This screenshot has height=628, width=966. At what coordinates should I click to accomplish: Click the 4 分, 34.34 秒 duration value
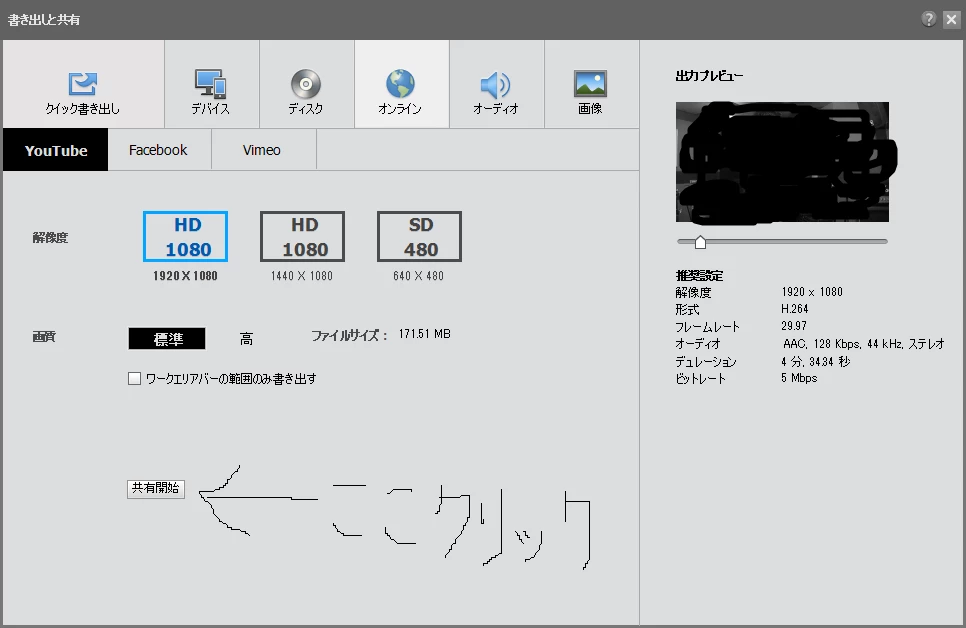click(x=816, y=361)
